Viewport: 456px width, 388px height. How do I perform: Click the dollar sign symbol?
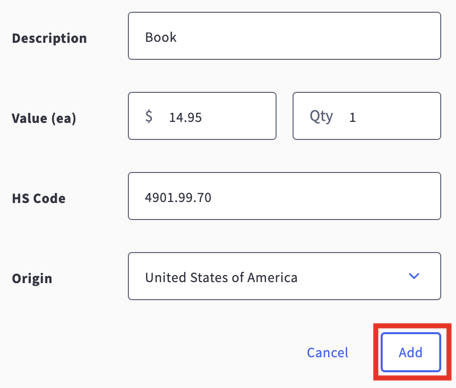(149, 117)
